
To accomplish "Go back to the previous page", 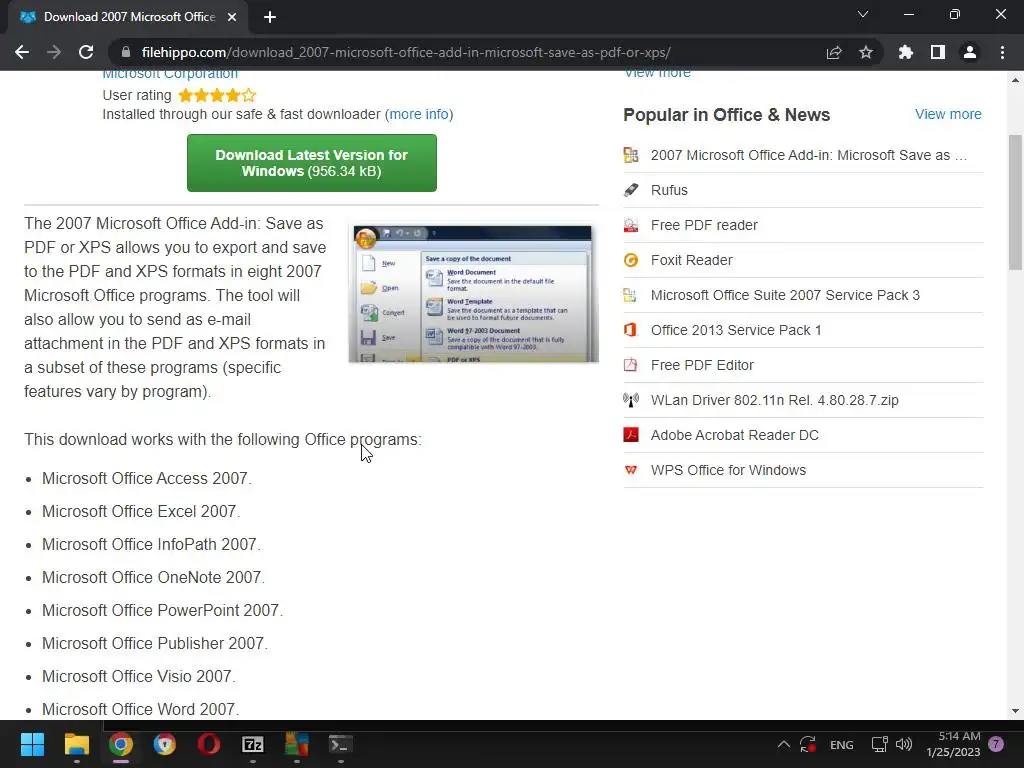I will [22, 52].
